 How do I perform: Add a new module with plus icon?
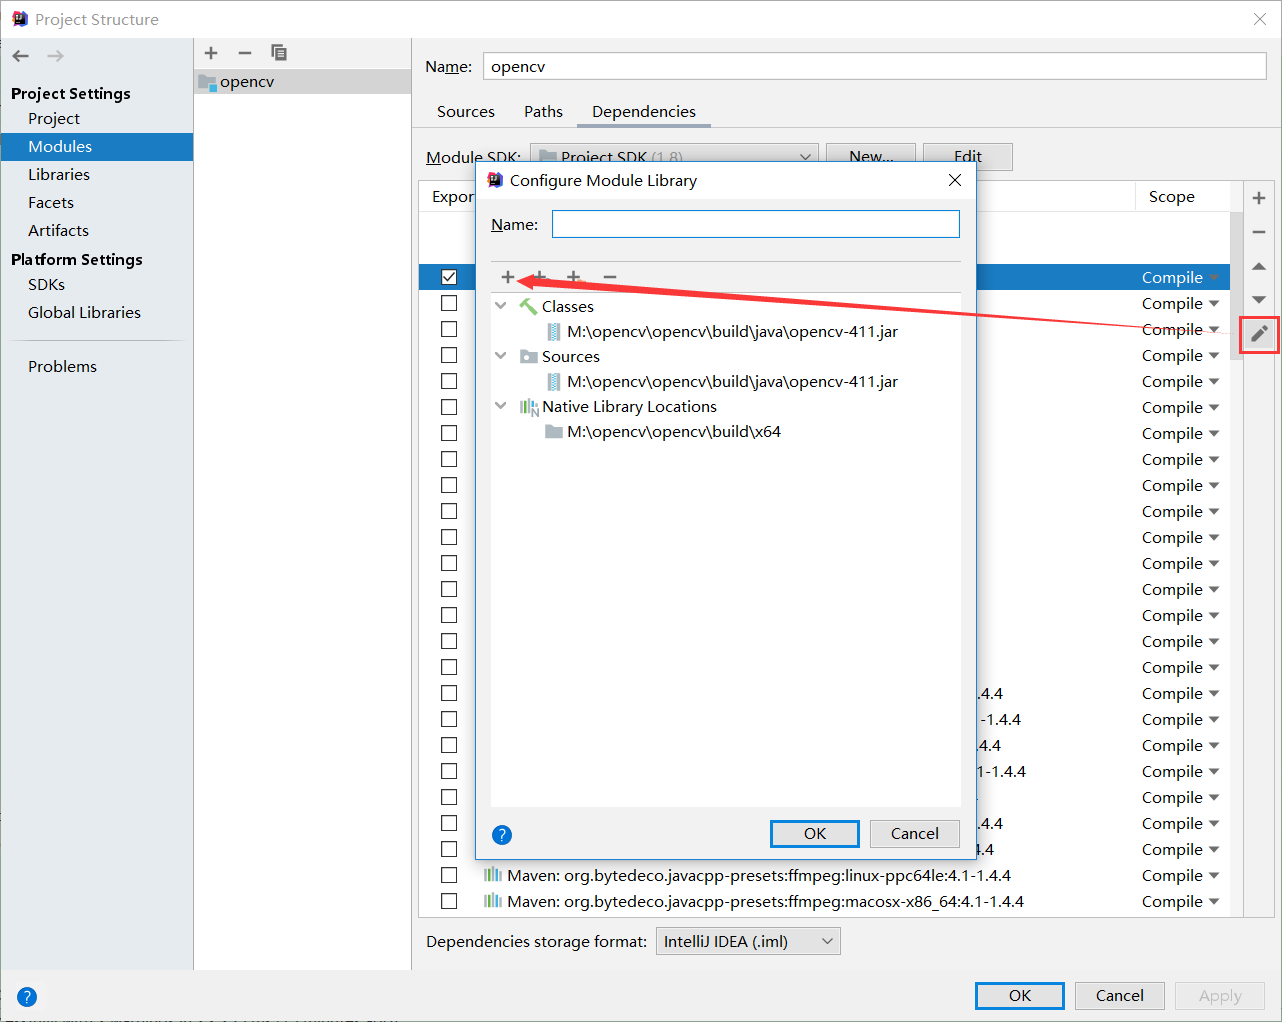click(211, 53)
